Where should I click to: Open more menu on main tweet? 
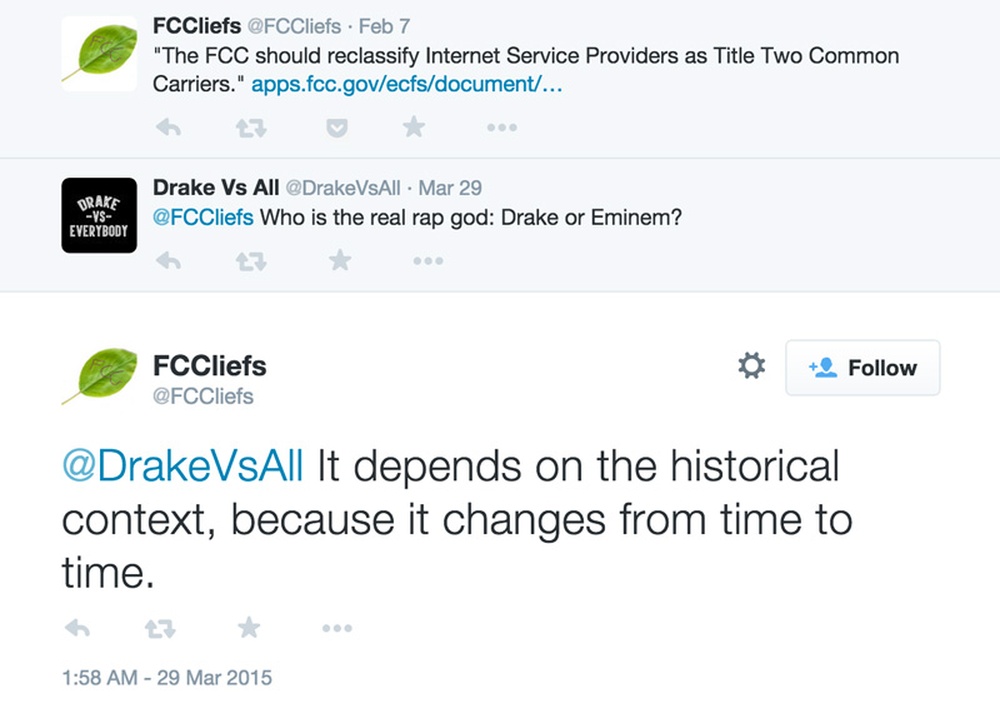[337, 628]
